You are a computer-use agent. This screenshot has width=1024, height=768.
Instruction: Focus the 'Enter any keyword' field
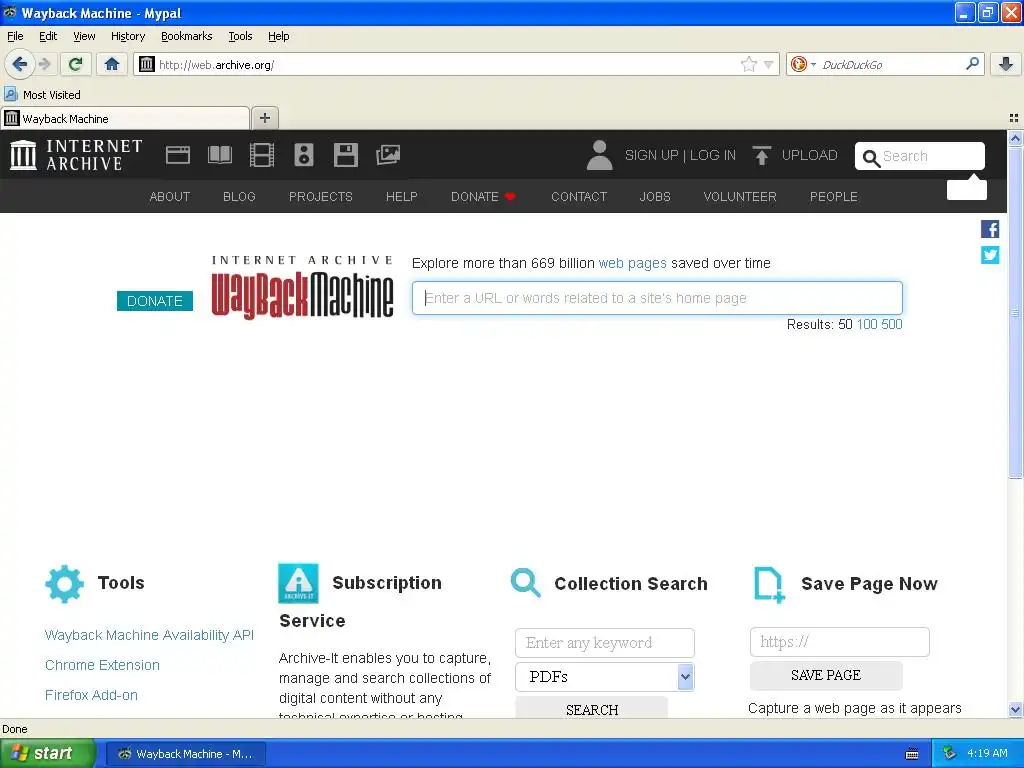click(605, 643)
